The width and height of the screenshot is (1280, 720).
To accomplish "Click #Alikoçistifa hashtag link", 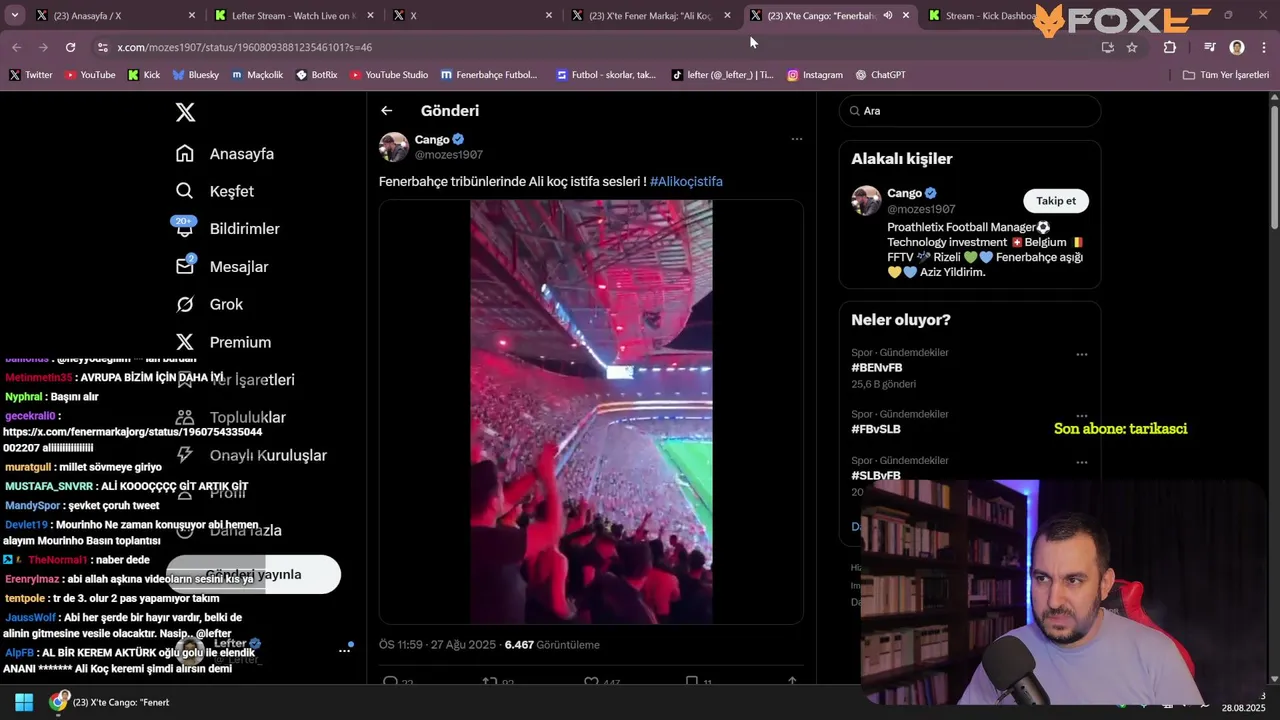I will coord(686,182).
